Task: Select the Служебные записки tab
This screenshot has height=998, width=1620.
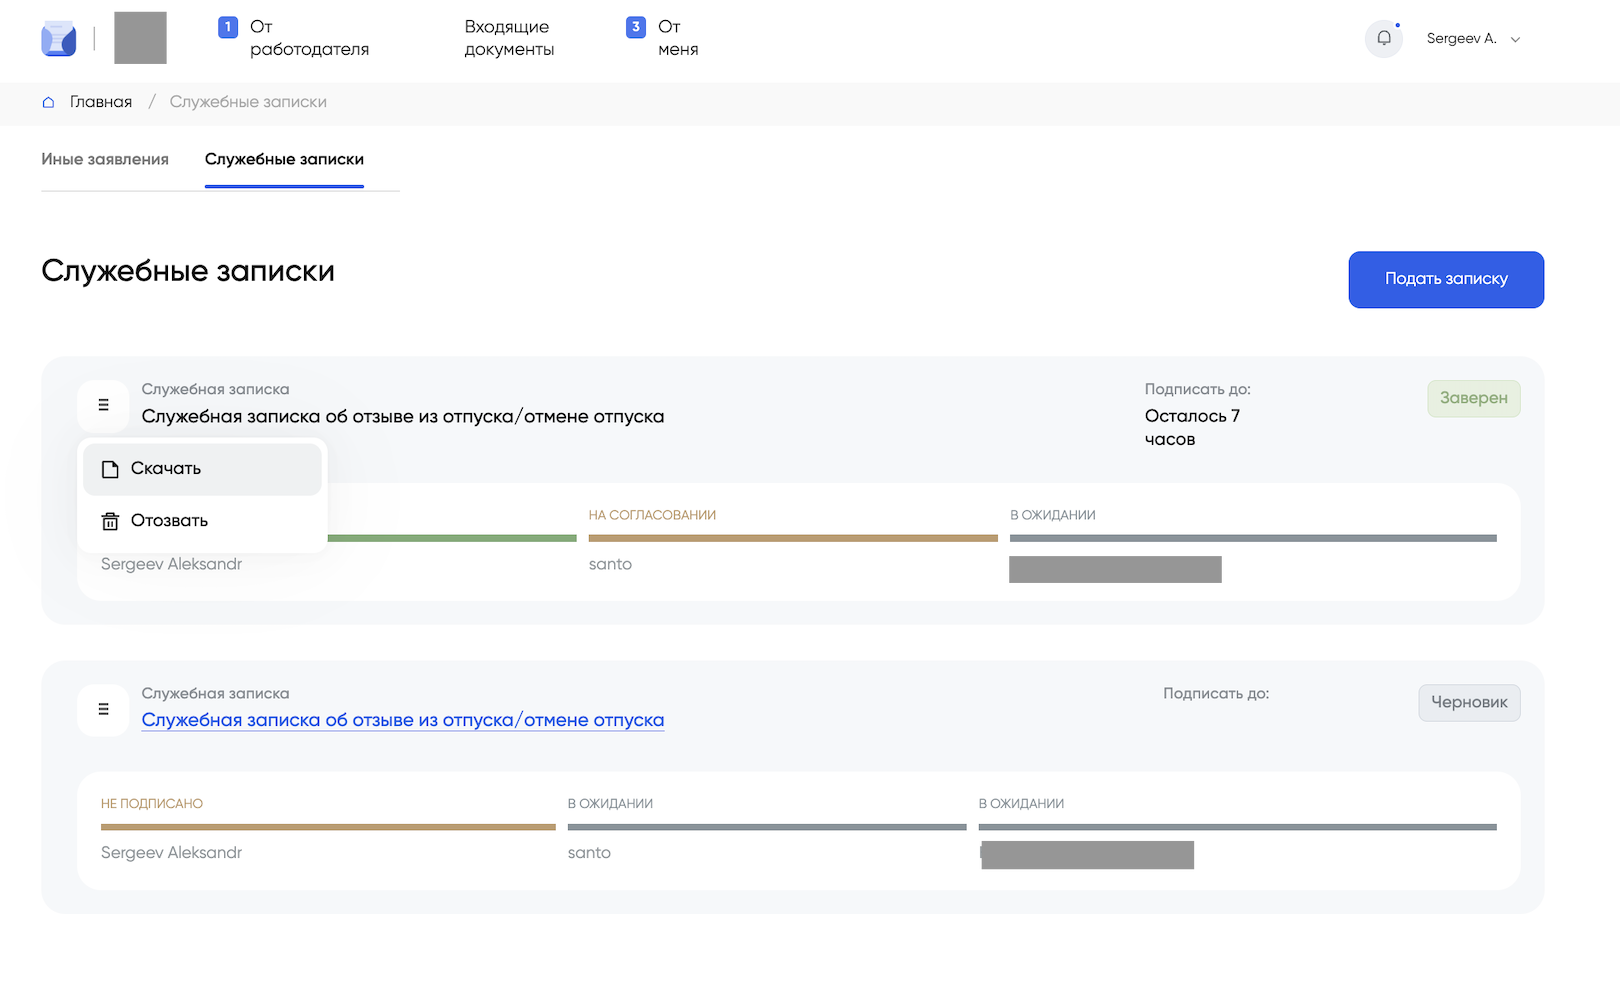Action: [x=284, y=159]
